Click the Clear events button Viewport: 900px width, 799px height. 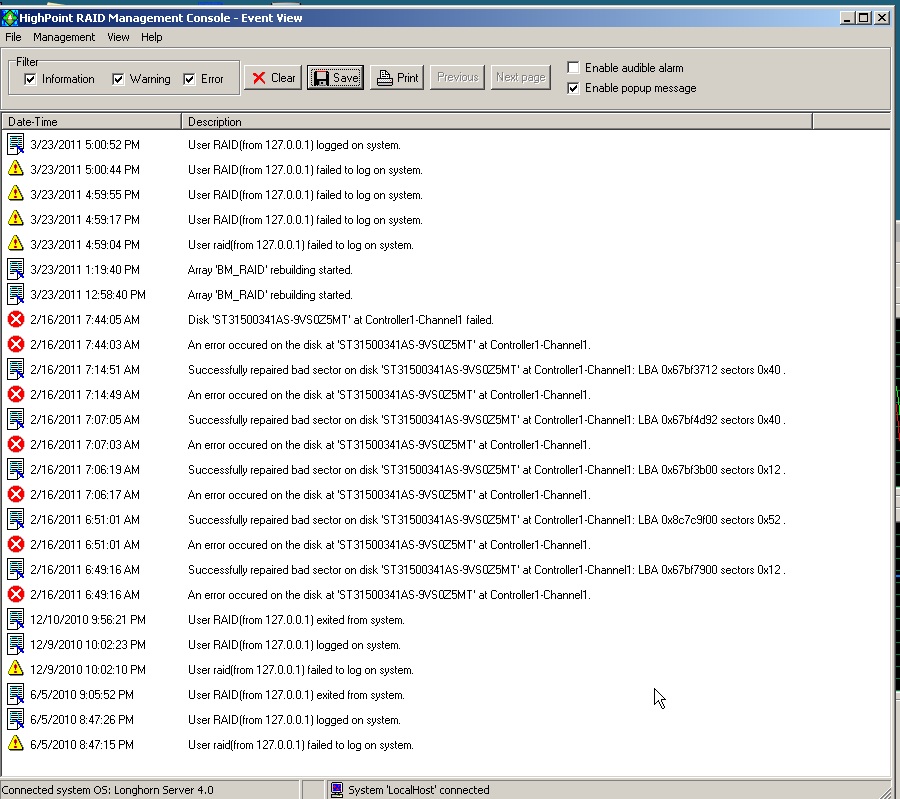coord(273,77)
